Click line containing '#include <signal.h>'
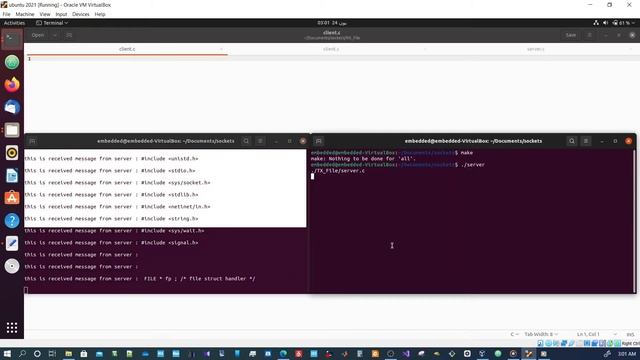 click(111, 242)
